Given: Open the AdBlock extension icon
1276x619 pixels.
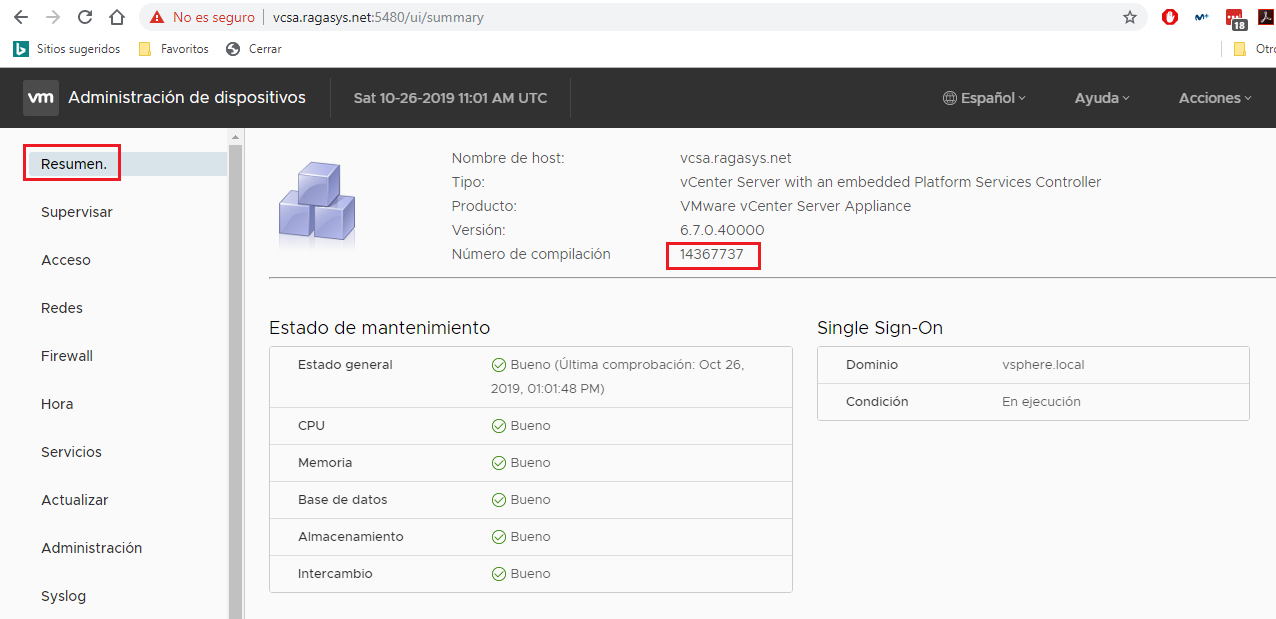Looking at the screenshot, I should tap(1169, 17).
